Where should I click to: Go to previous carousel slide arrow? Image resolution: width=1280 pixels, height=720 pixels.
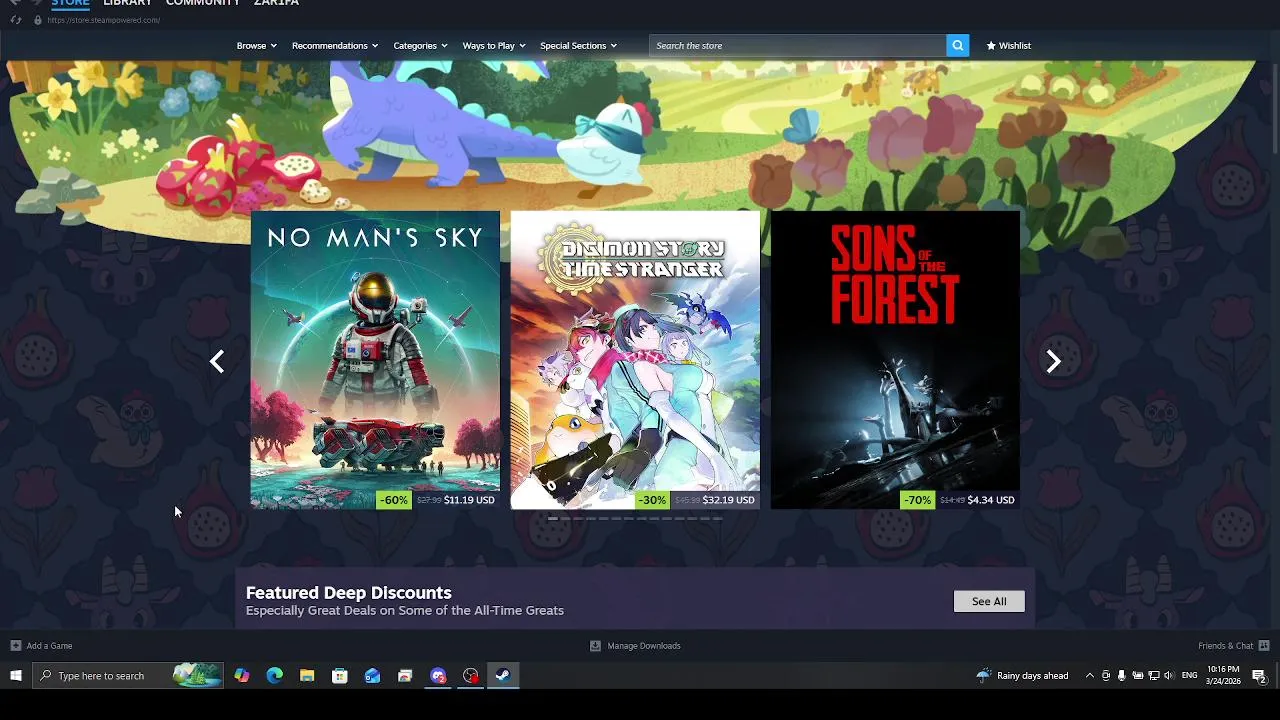(x=217, y=361)
